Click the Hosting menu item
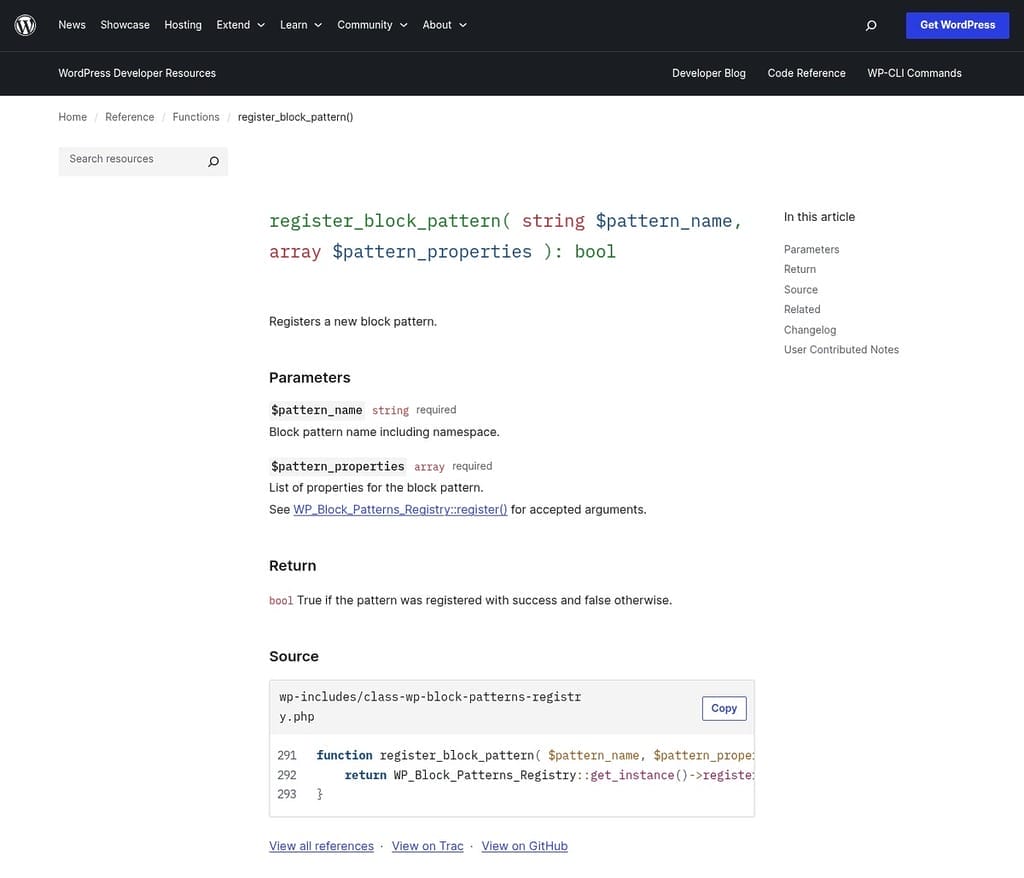The height and width of the screenshot is (878, 1024). 182,25
